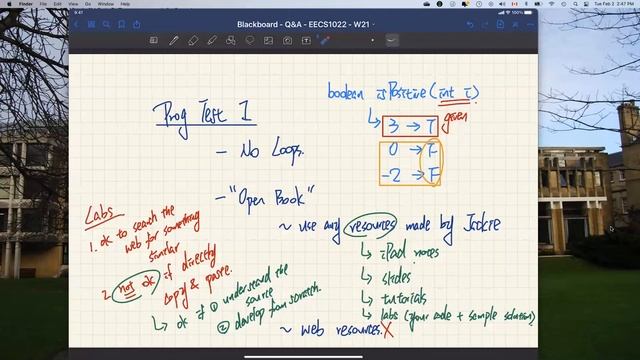Click the red boxed '3 → T' example
Viewport: 640px width, 360px height.
tap(410, 126)
